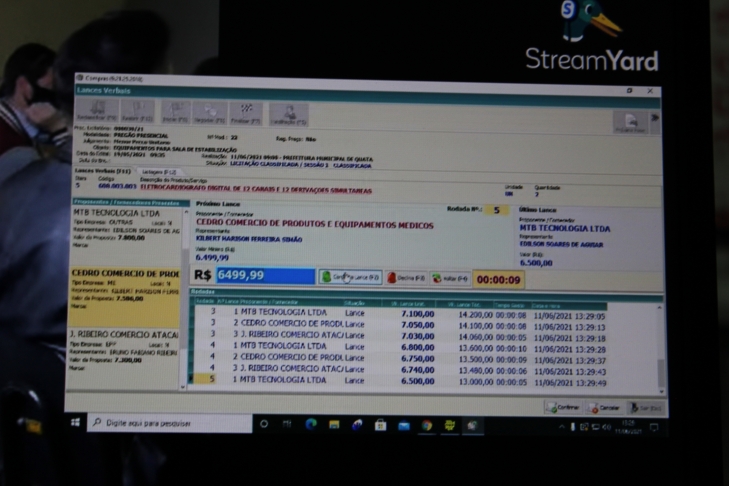729x486 pixels.
Task: Click the yellow app icon on taskbar
Action: 450,426
